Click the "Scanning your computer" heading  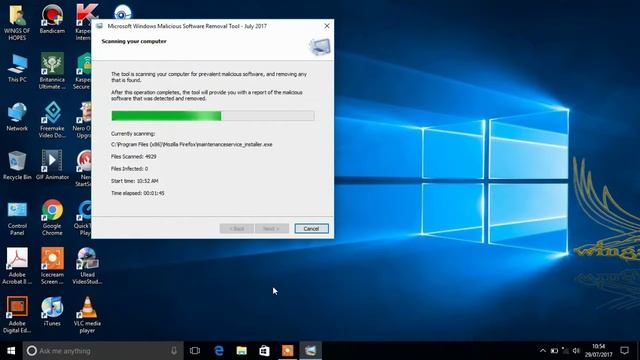pyautogui.click(x=134, y=41)
